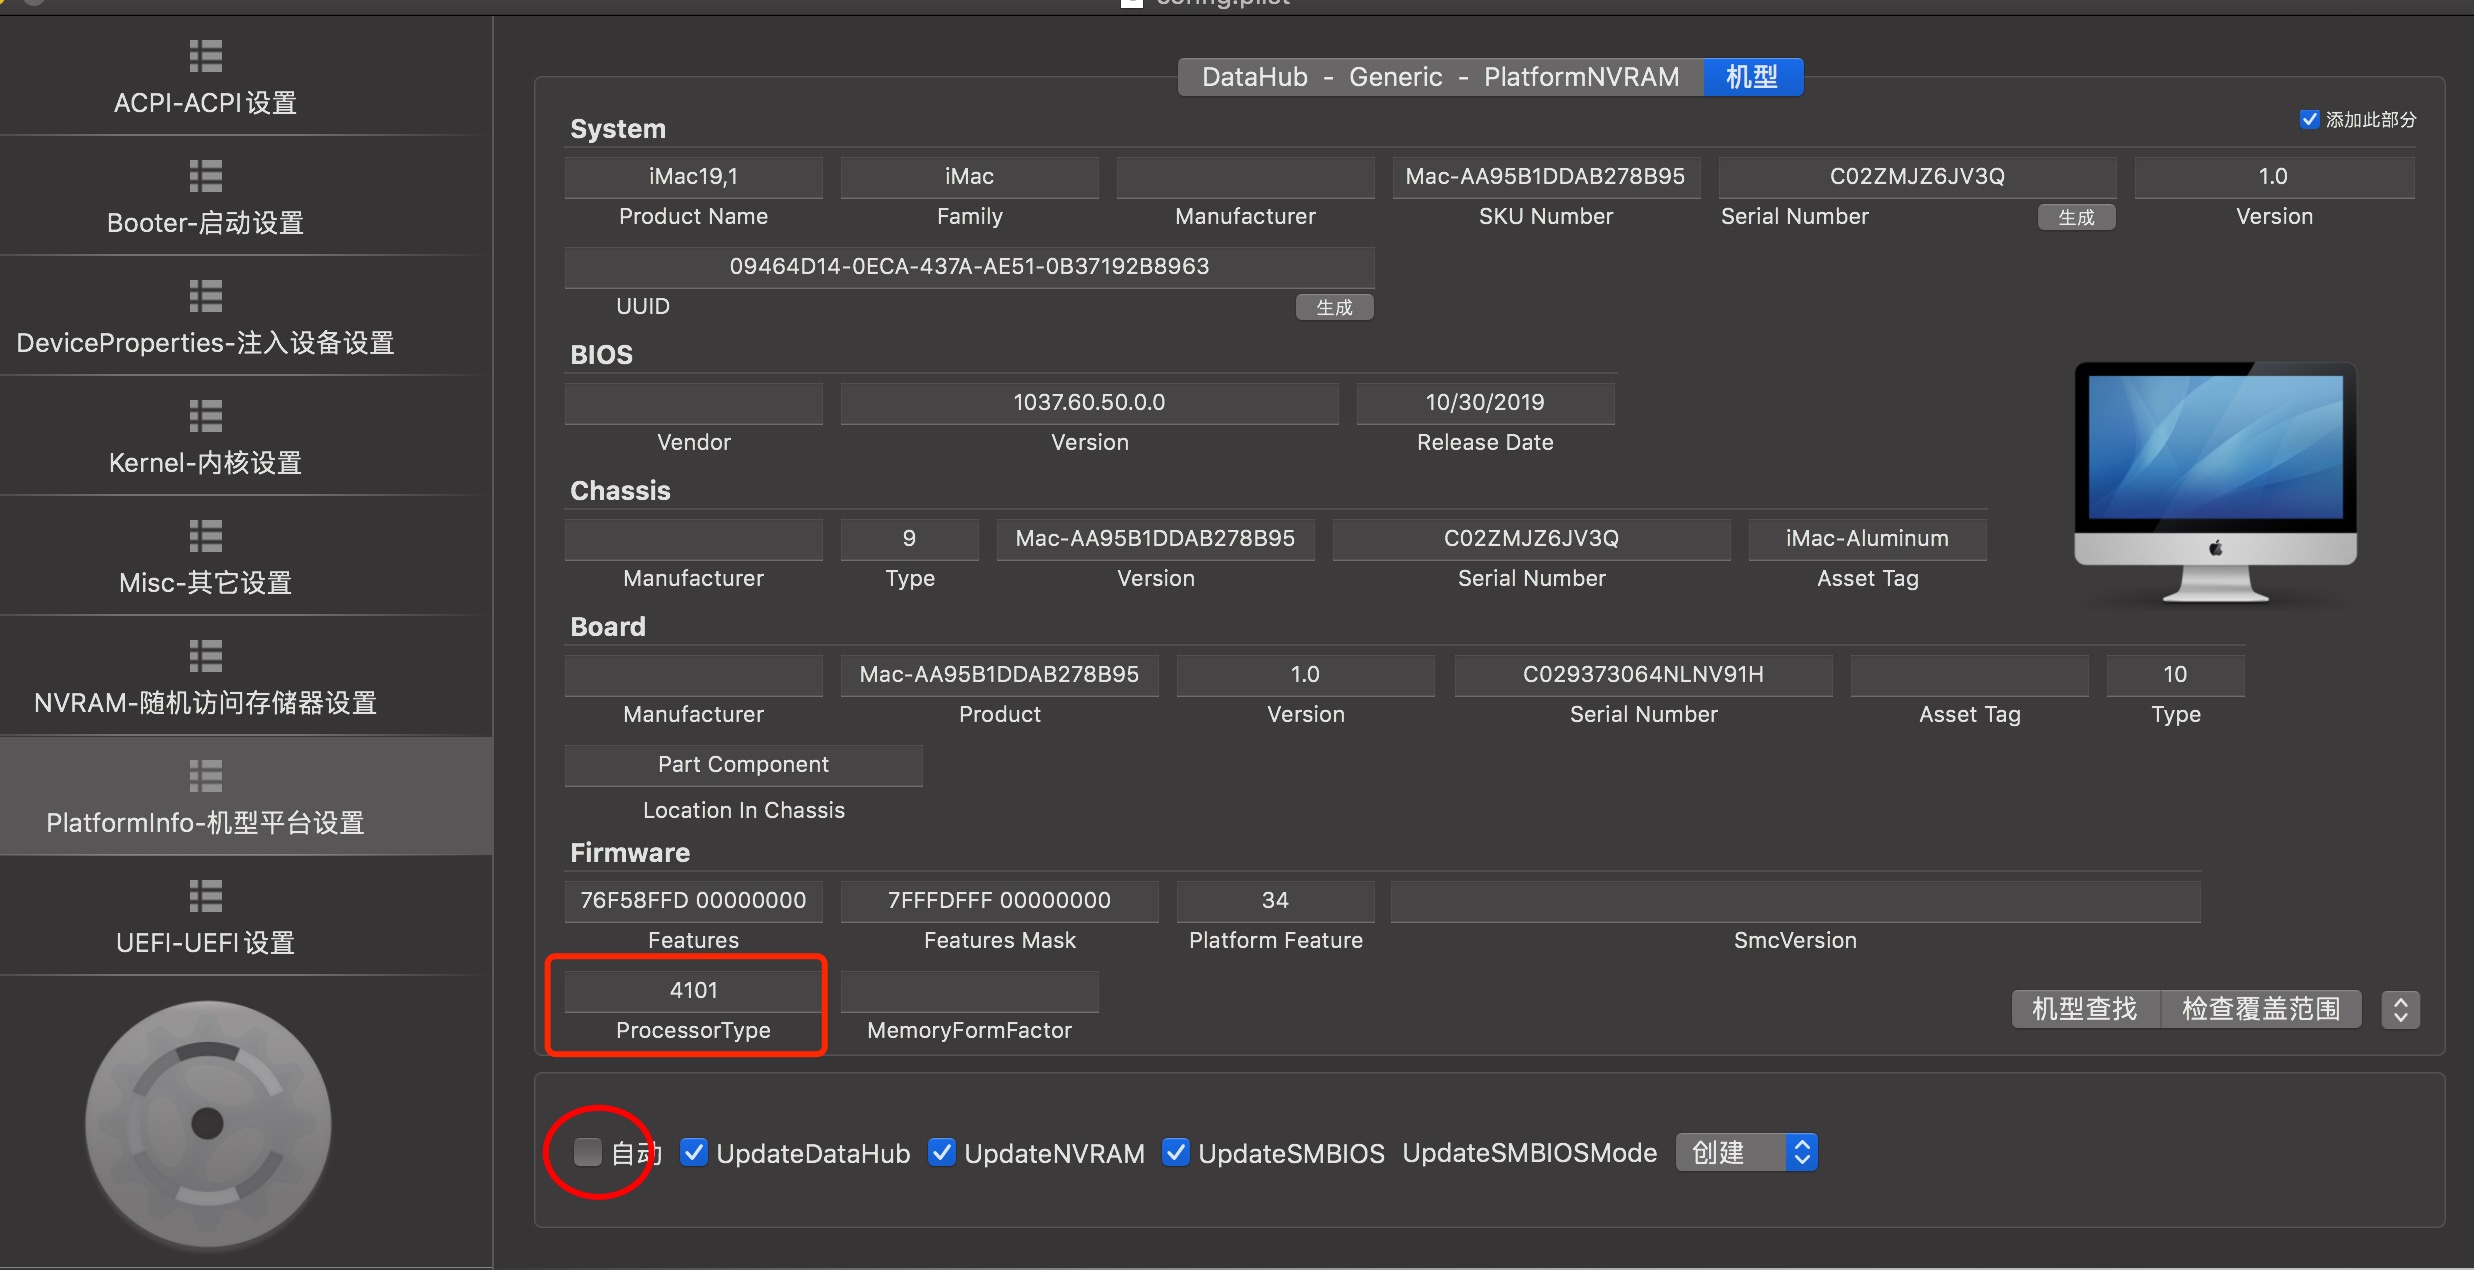Click the 机型查找 model lookup button
The width and height of the screenshot is (2474, 1270).
click(x=2085, y=1009)
